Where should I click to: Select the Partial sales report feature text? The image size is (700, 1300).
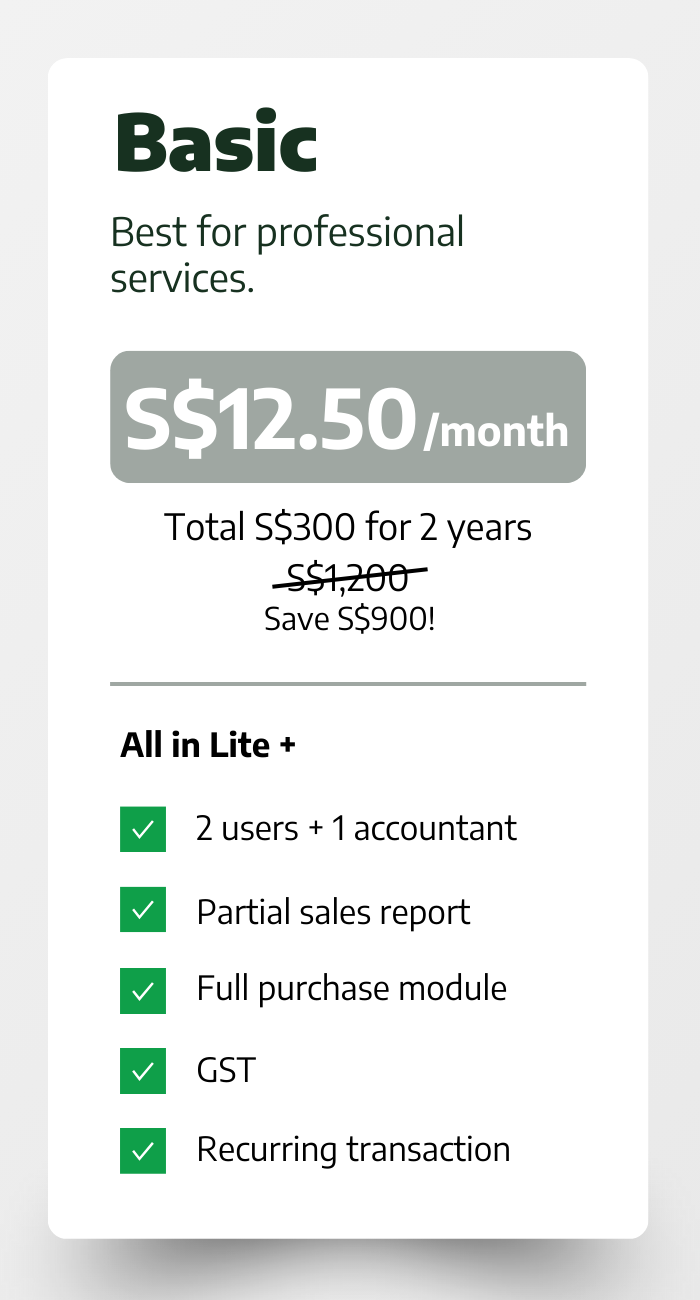(333, 912)
